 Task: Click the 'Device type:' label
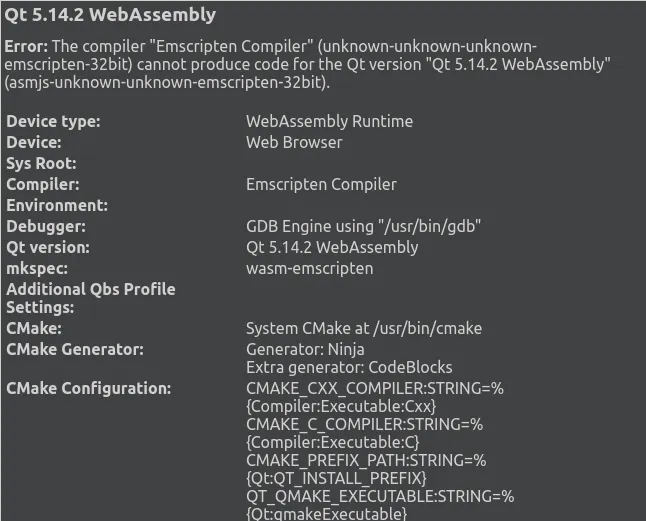pyautogui.click(x=53, y=121)
